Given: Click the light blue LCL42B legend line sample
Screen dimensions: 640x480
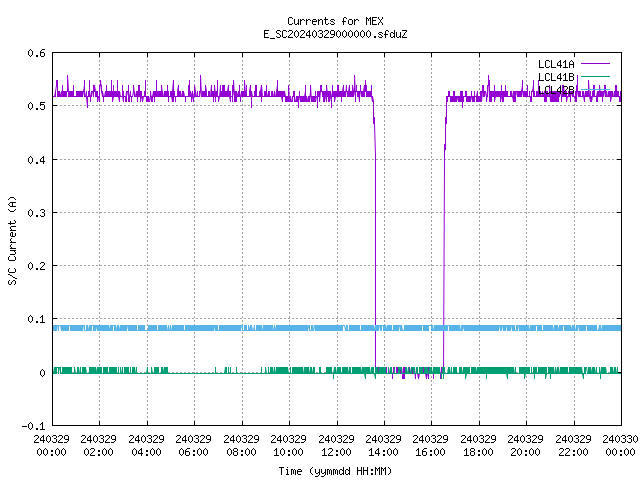Looking at the screenshot, I should 595,89.
